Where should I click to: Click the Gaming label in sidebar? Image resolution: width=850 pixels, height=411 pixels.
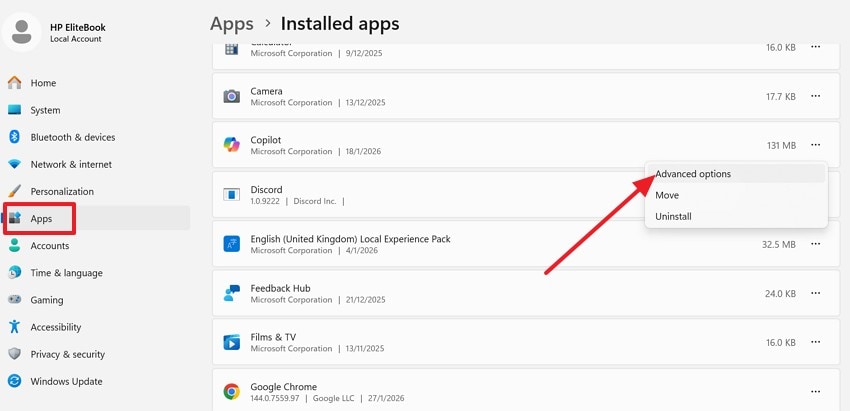tap(47, 300)
